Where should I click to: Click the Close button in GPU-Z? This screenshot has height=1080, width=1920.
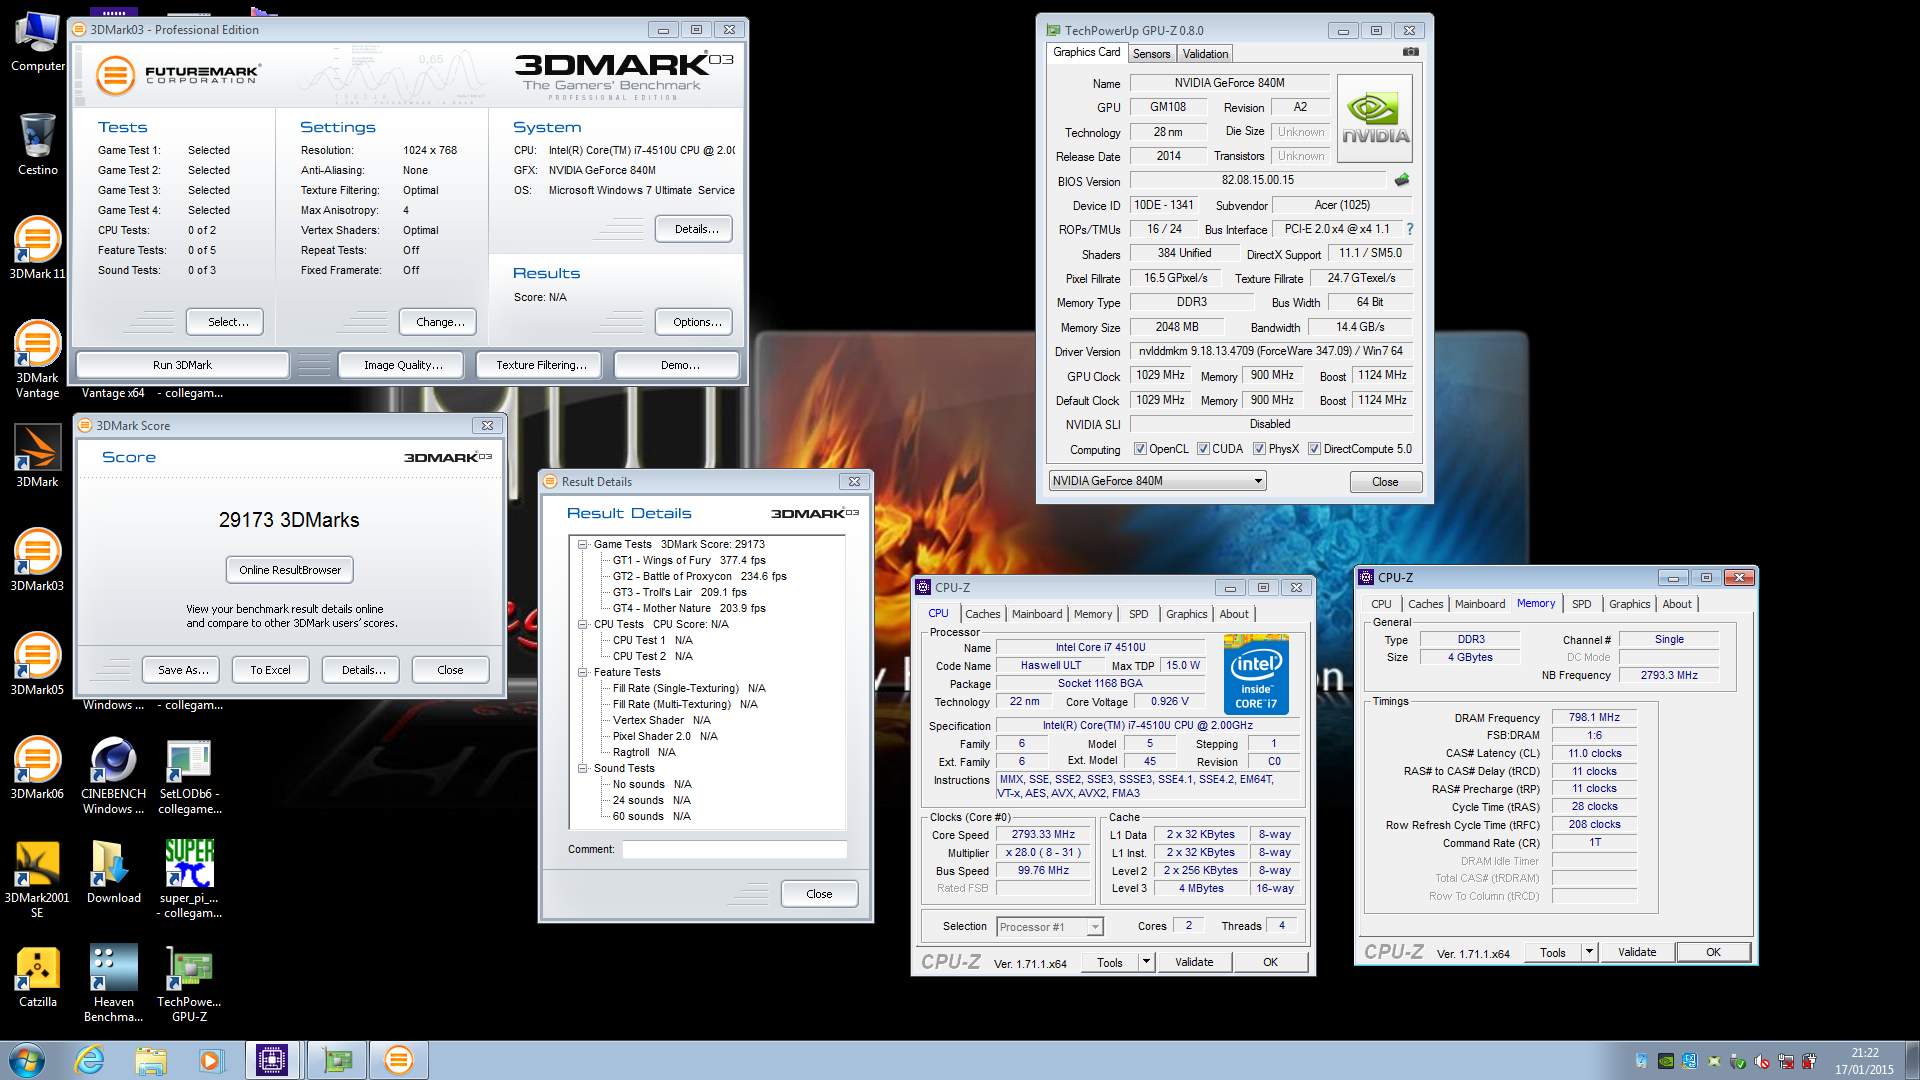coord(1385,482)
